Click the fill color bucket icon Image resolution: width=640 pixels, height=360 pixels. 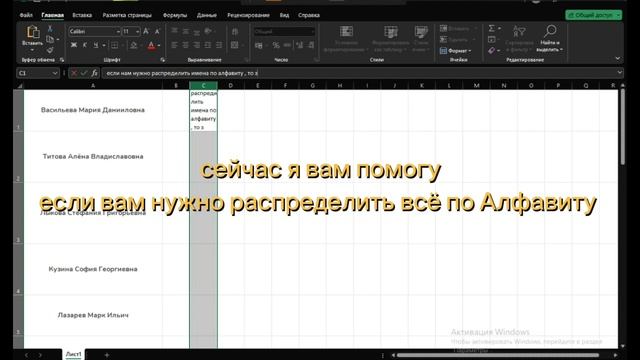[x=133, y=45]
